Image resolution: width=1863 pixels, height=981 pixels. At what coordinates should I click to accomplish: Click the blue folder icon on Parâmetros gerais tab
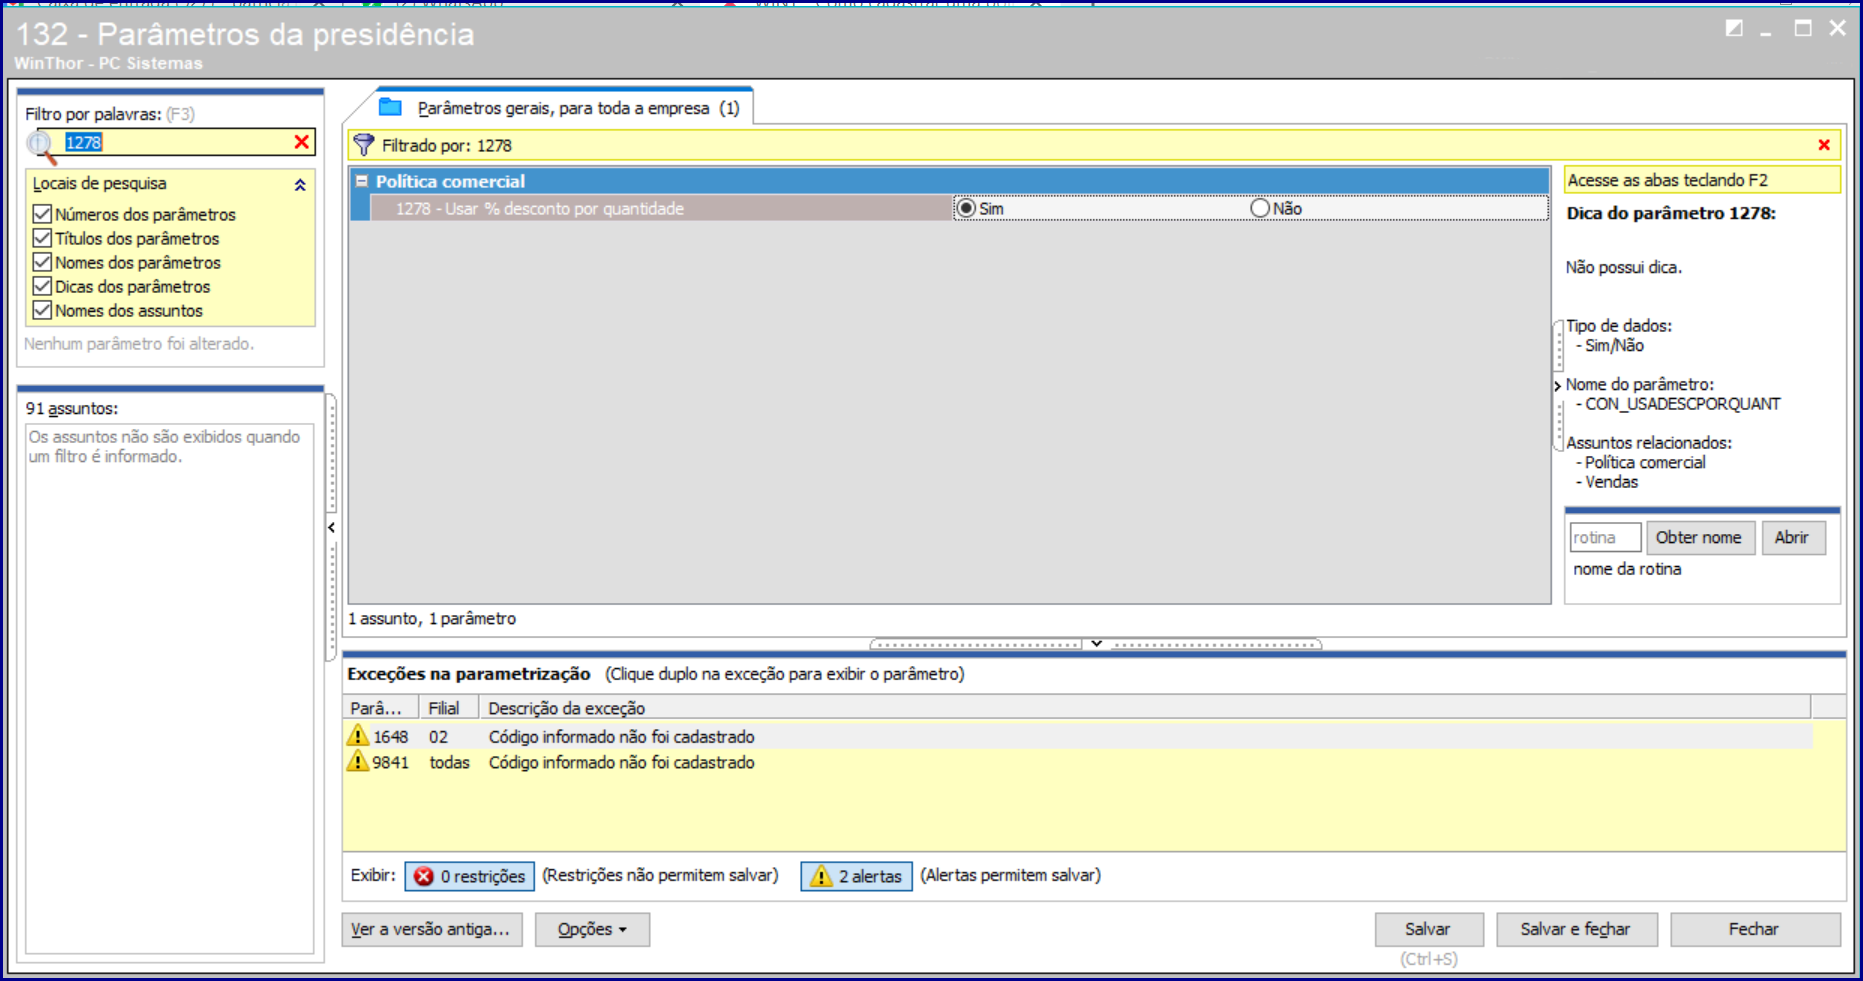click(x=390, y=107)
